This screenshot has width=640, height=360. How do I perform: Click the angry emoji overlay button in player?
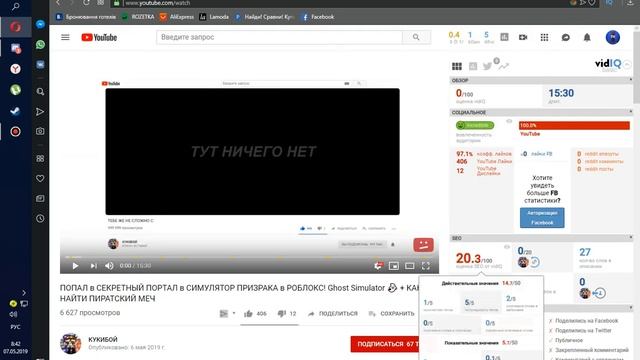[423, 245]
